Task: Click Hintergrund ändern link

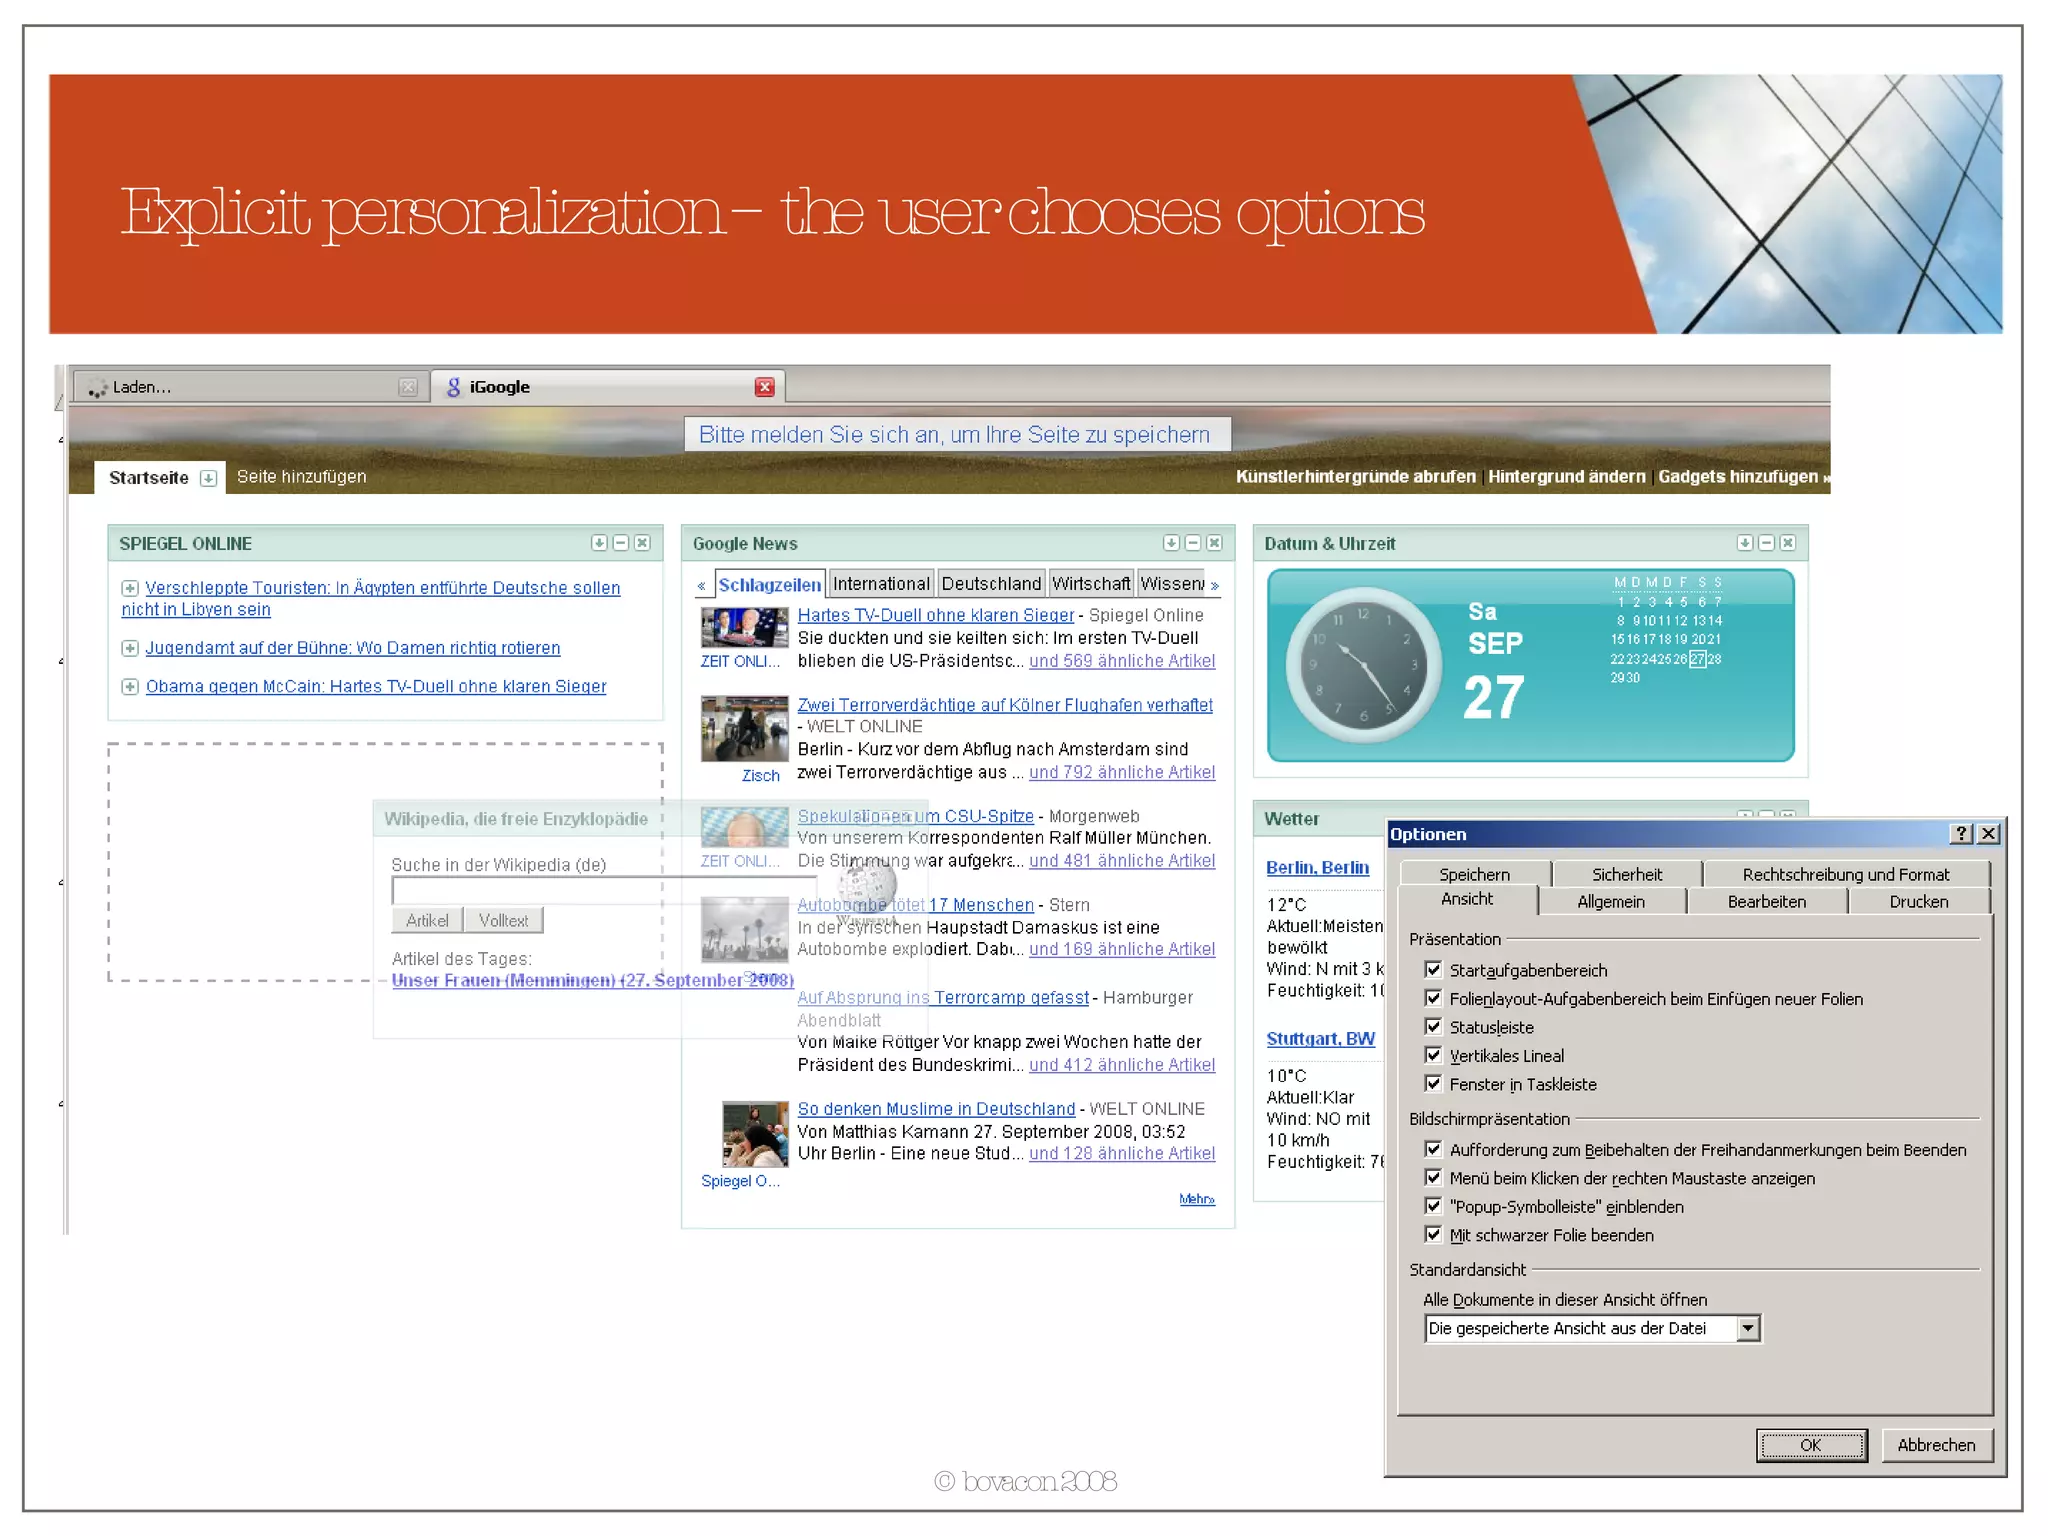Action: 1566,477
